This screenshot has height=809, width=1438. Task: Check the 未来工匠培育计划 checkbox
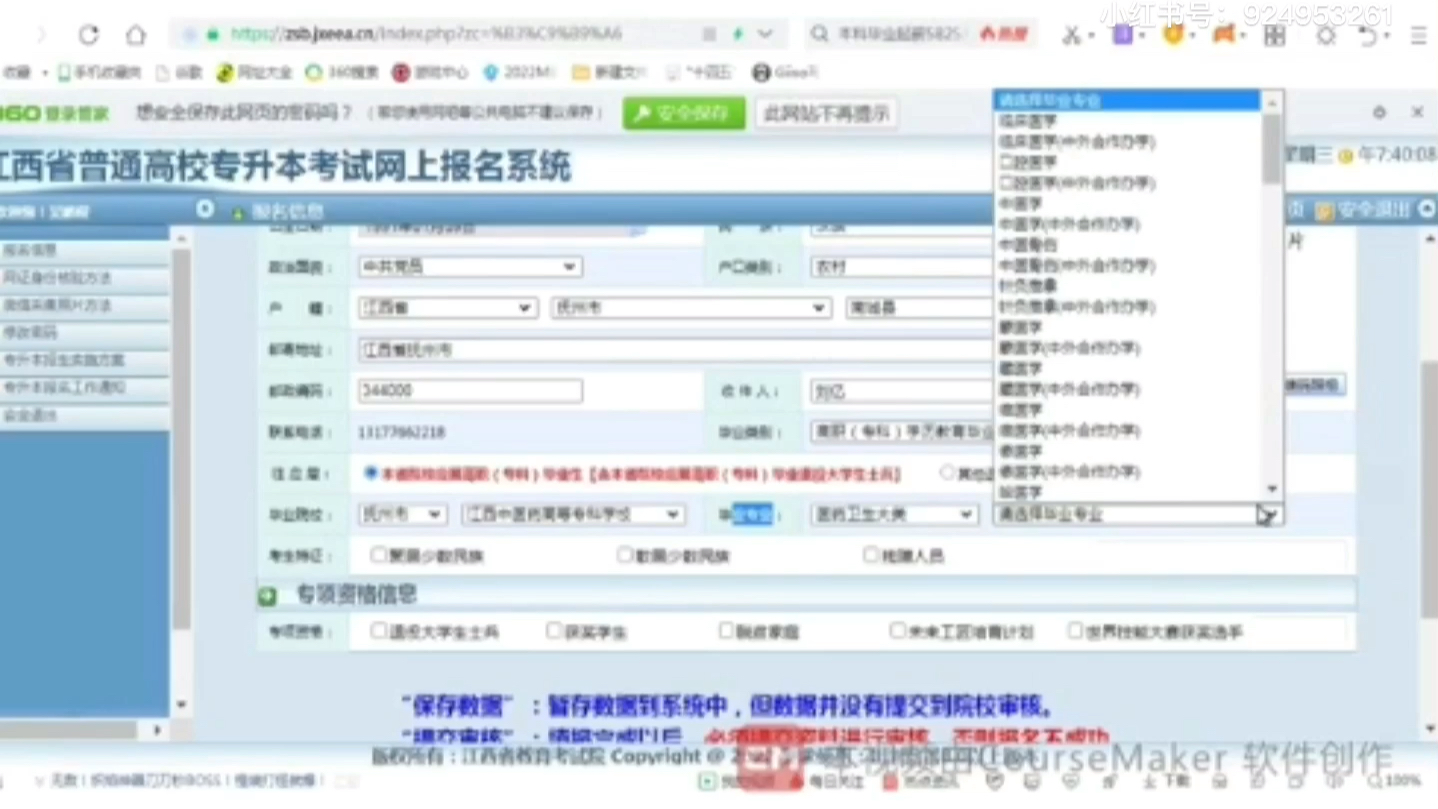(x=897, y=631)
